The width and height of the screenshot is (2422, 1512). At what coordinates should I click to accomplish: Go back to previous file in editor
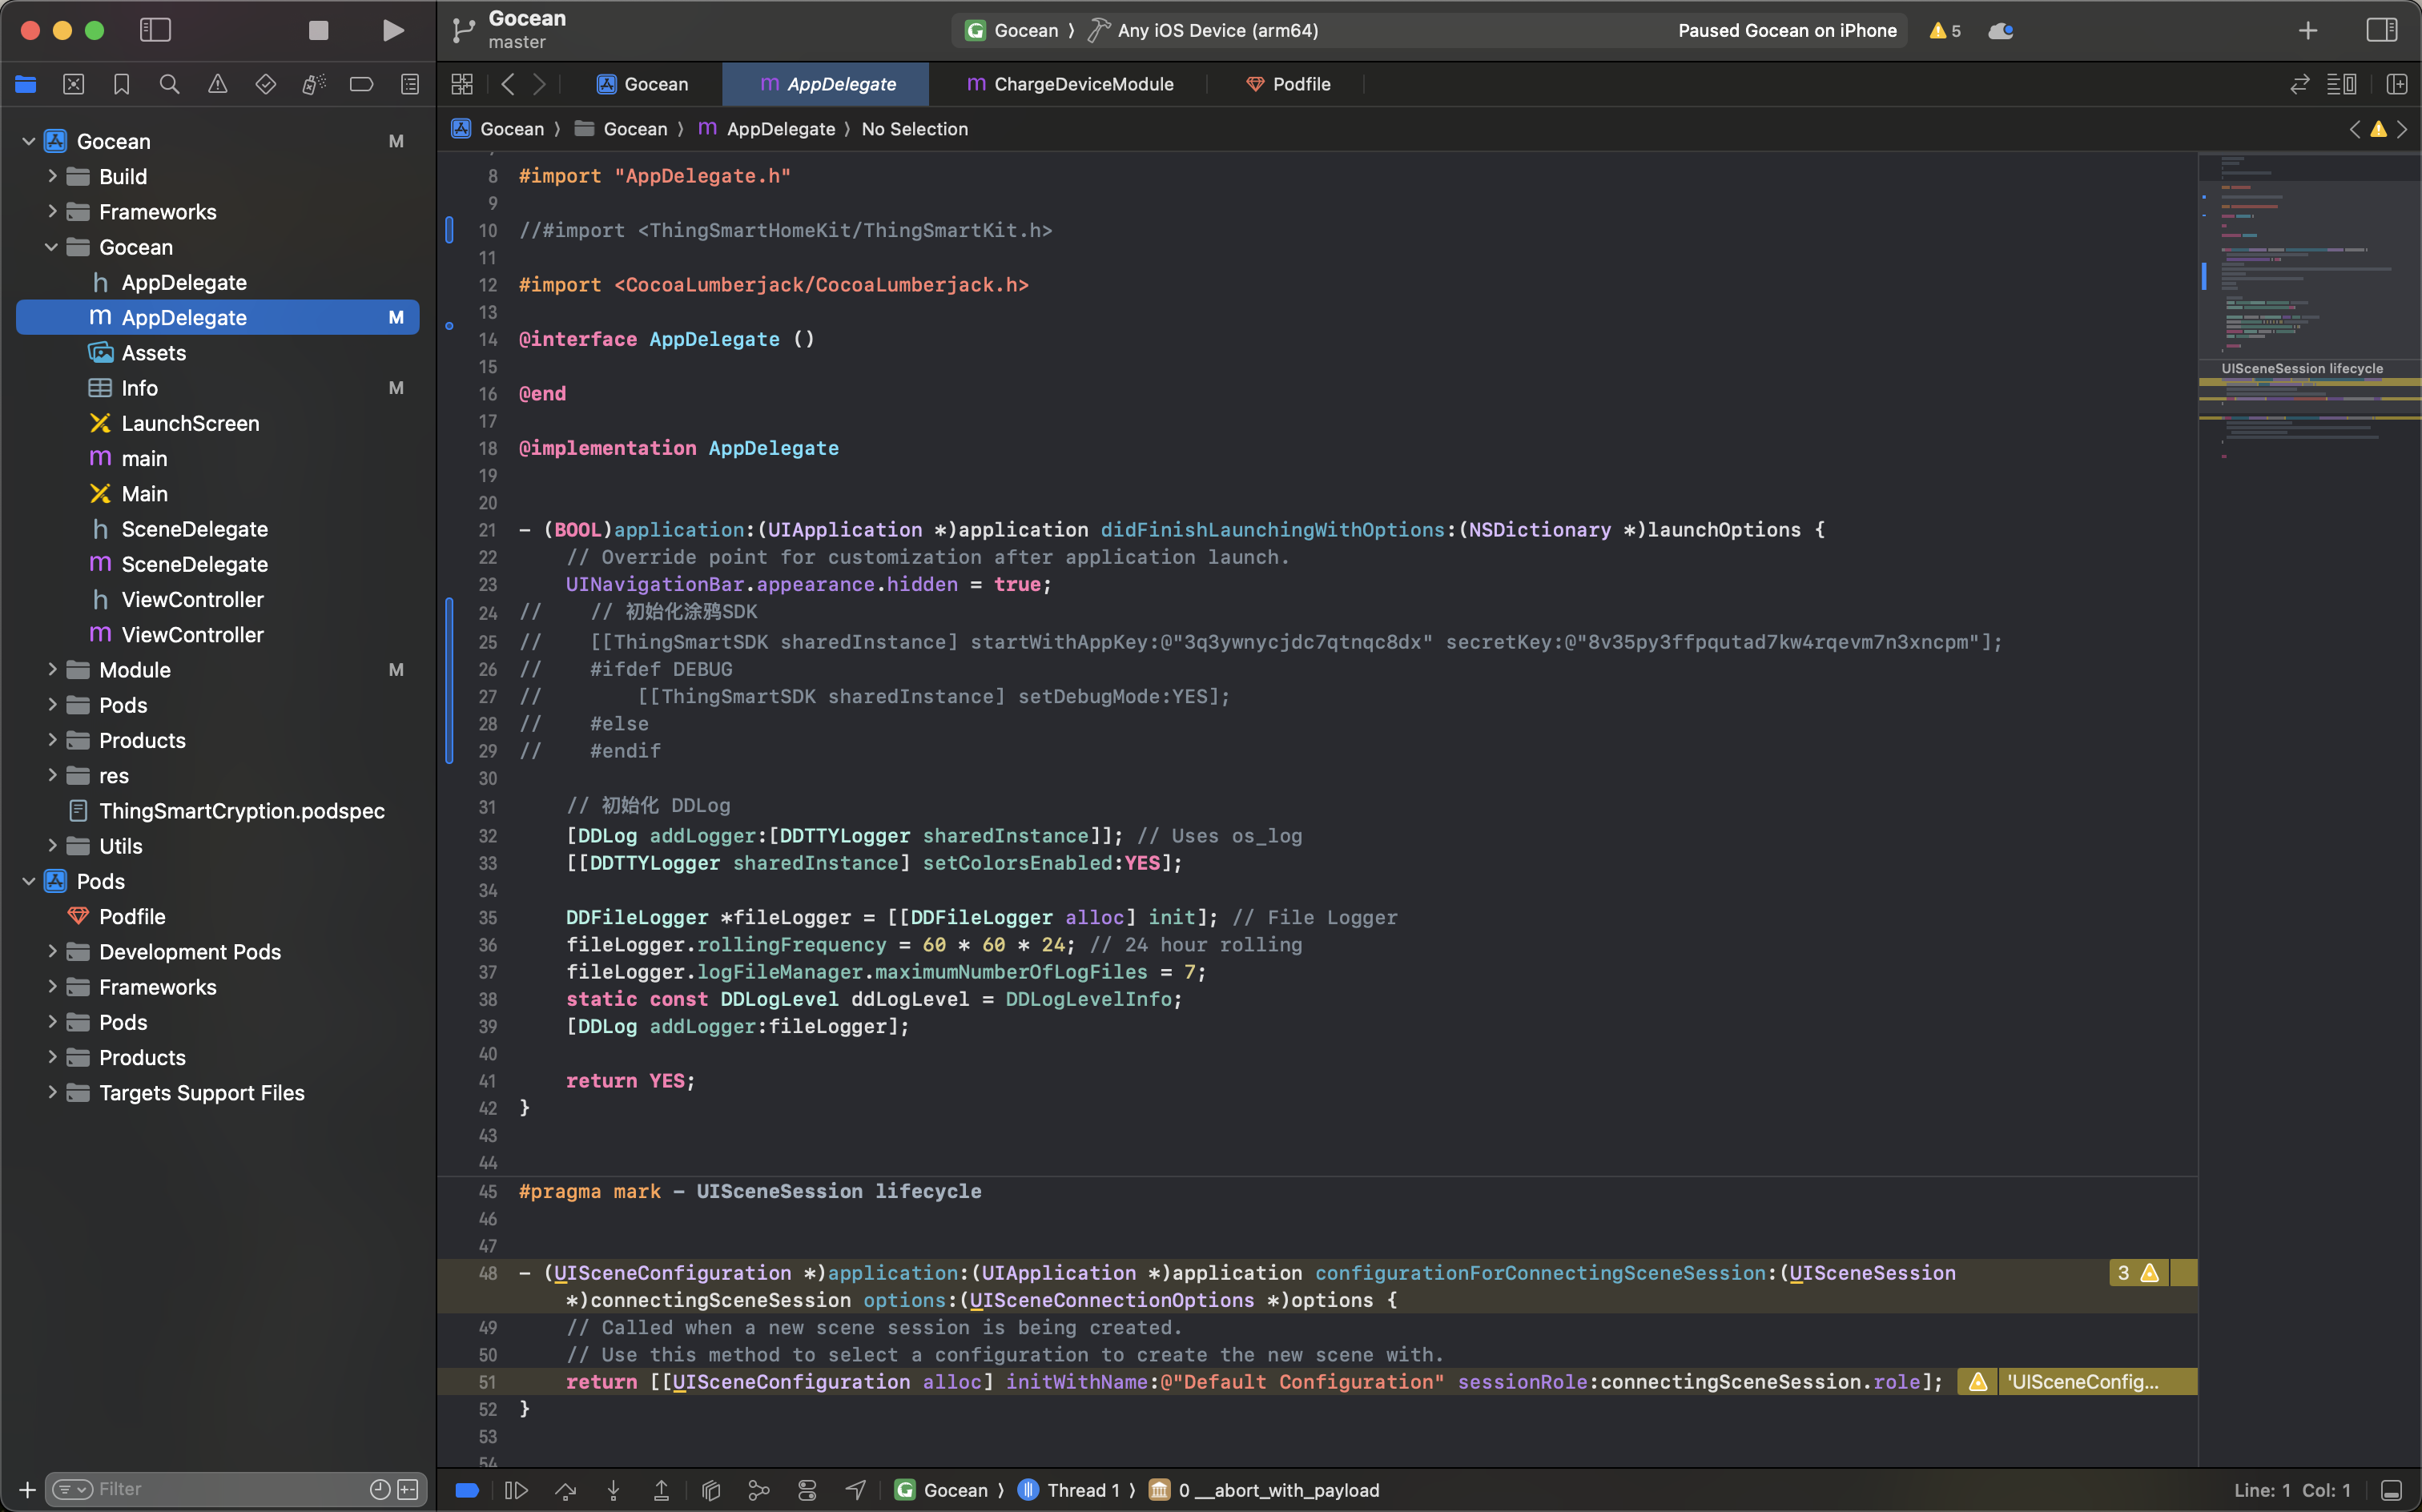click(508, 84)
